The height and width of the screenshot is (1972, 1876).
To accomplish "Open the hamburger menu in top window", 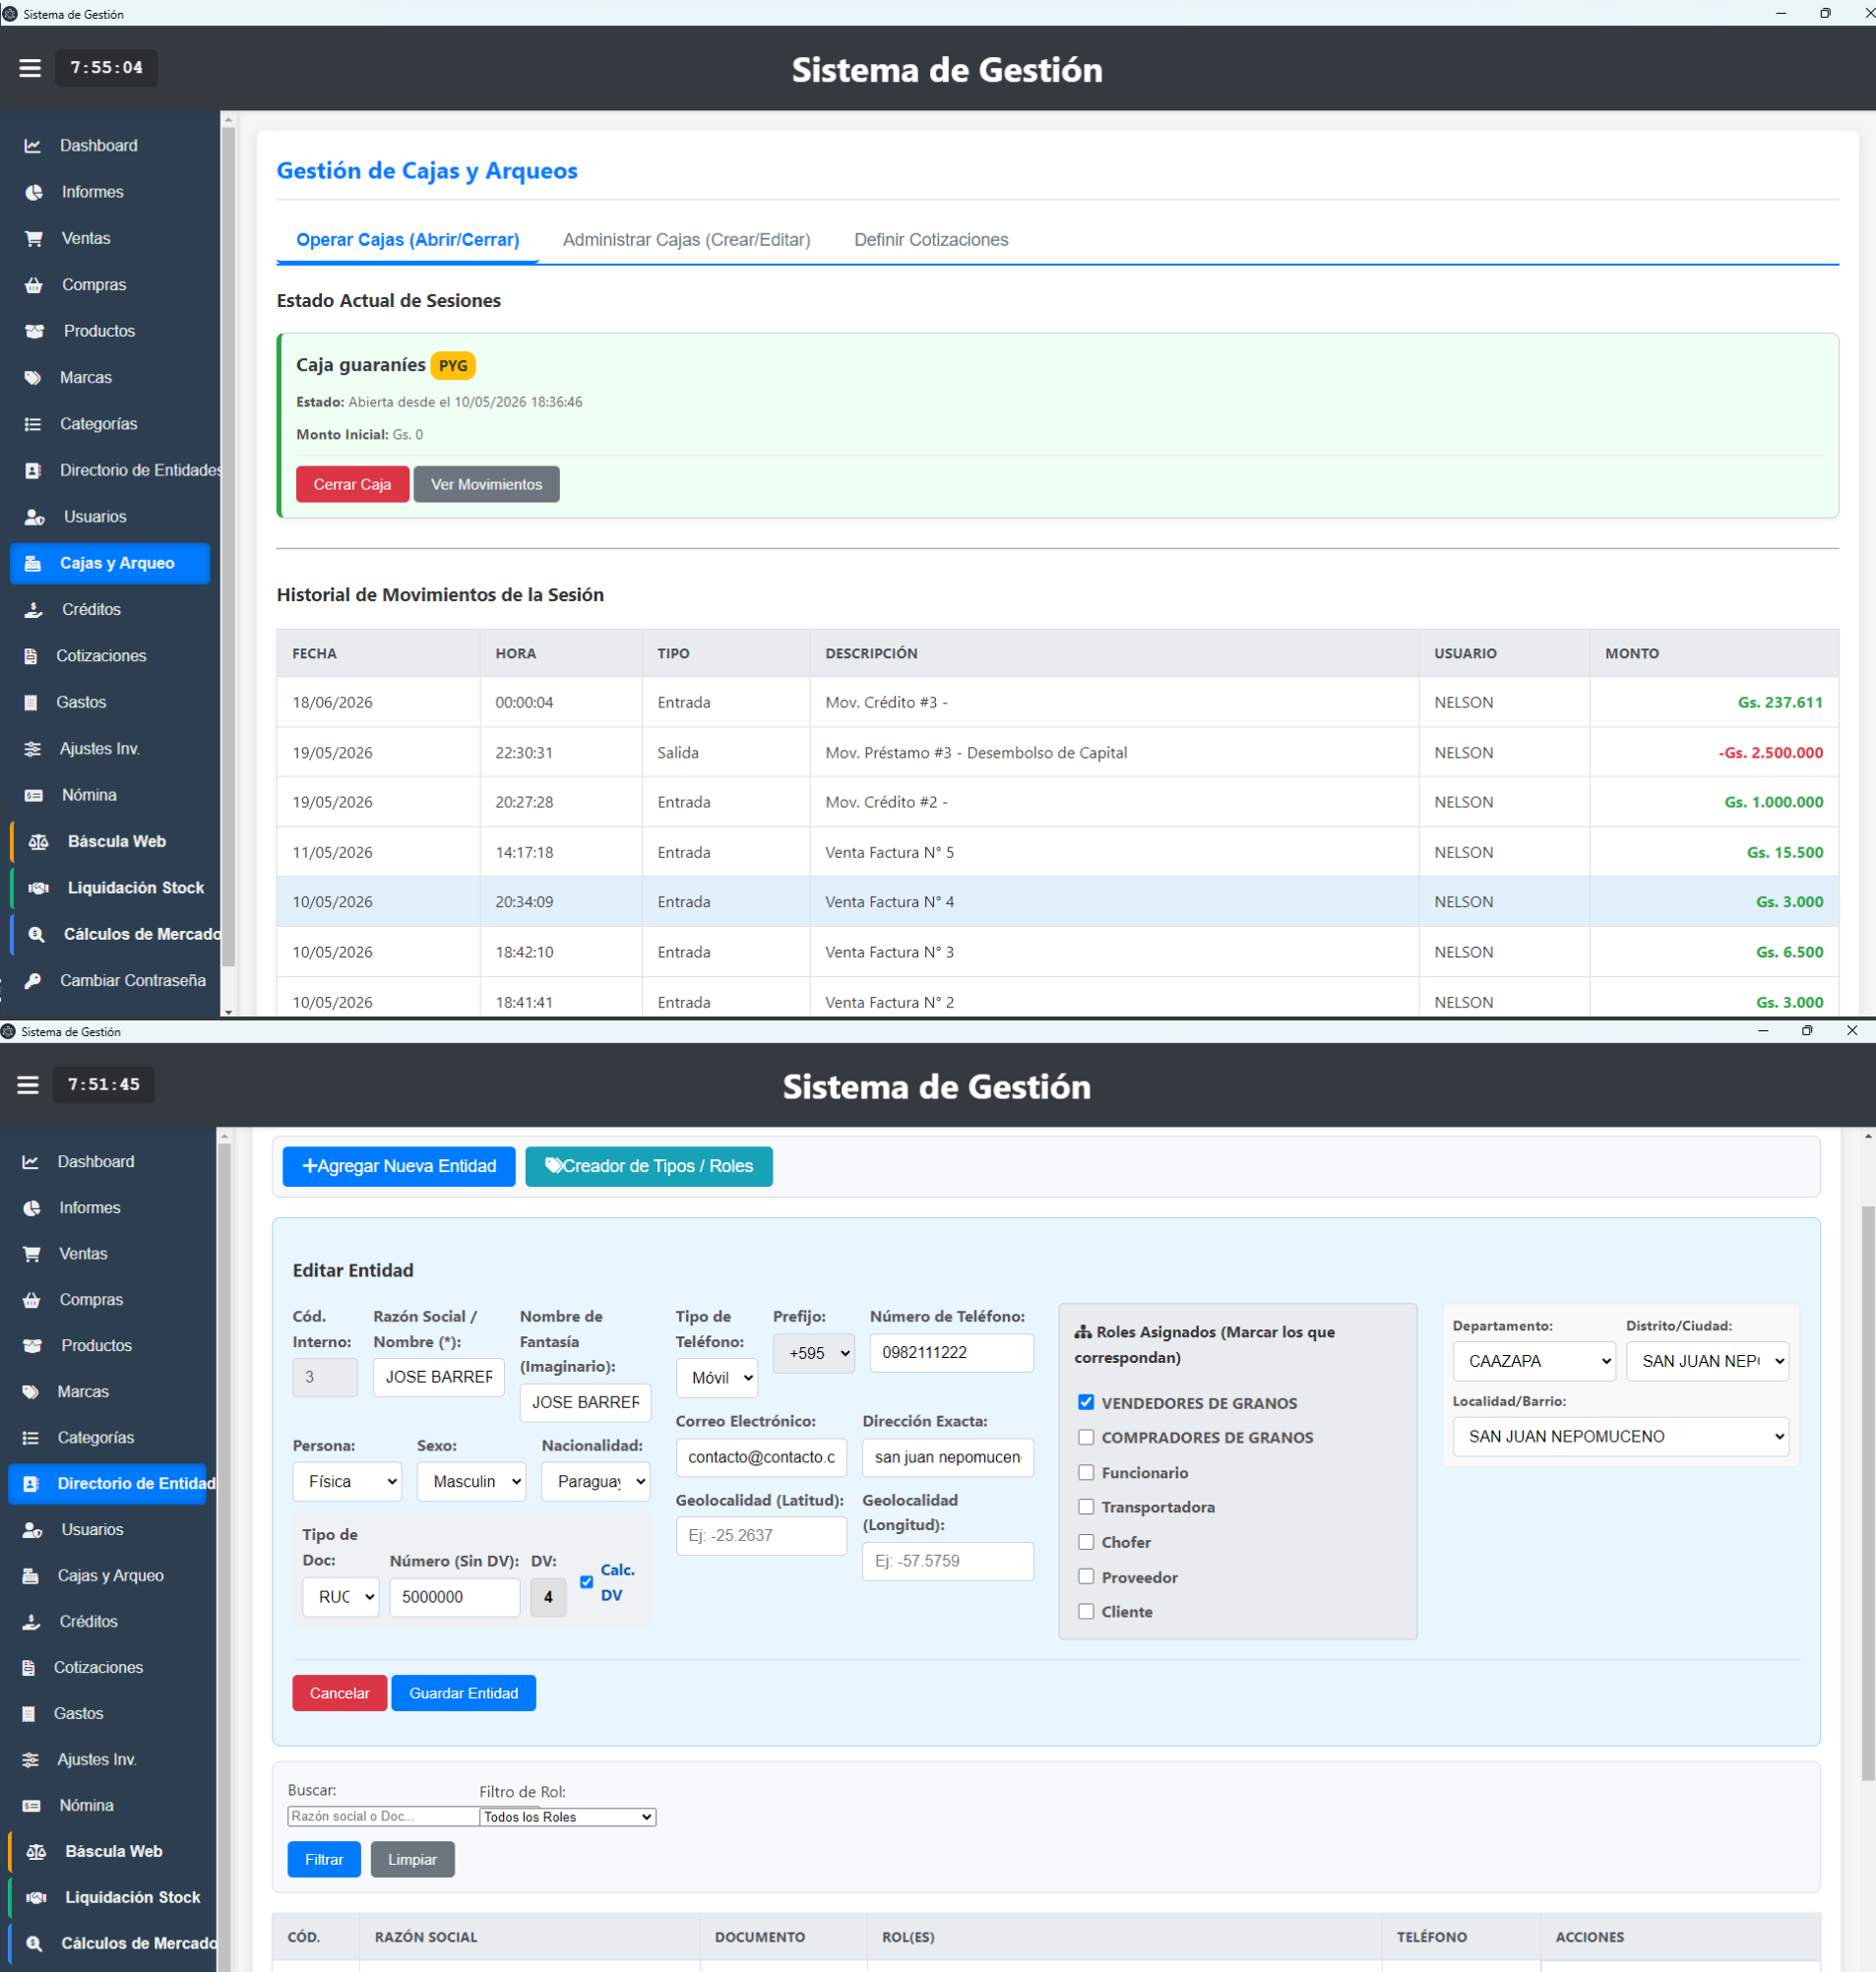I will point(30,68).
